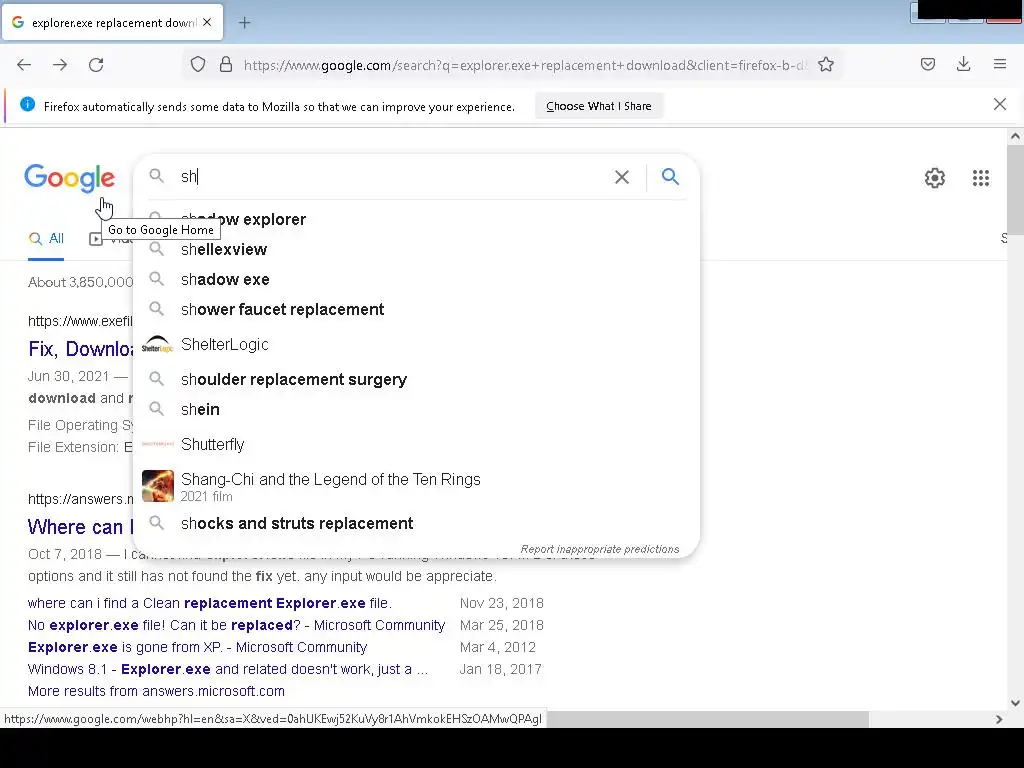Switch to the All results tab
Screen dimensions: 1024x768
[46, 238]
